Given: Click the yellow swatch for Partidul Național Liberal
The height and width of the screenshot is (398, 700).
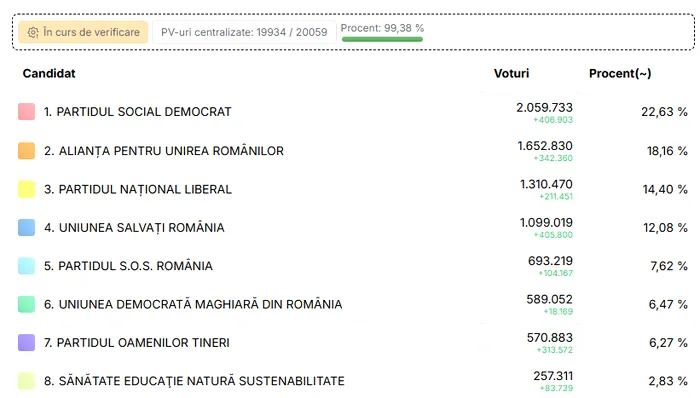Looking at the screenshot, I should (26, 189).
